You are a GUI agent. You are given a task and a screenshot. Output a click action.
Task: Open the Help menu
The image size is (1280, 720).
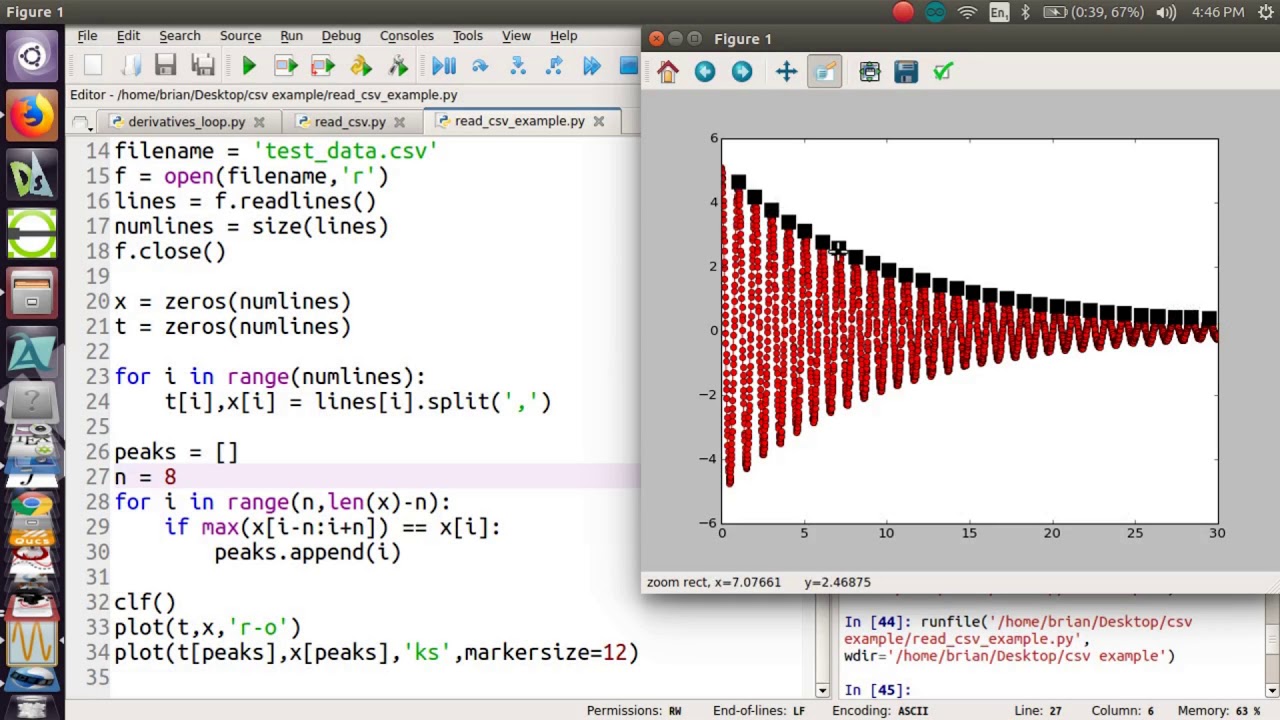(x=563, y=35)
